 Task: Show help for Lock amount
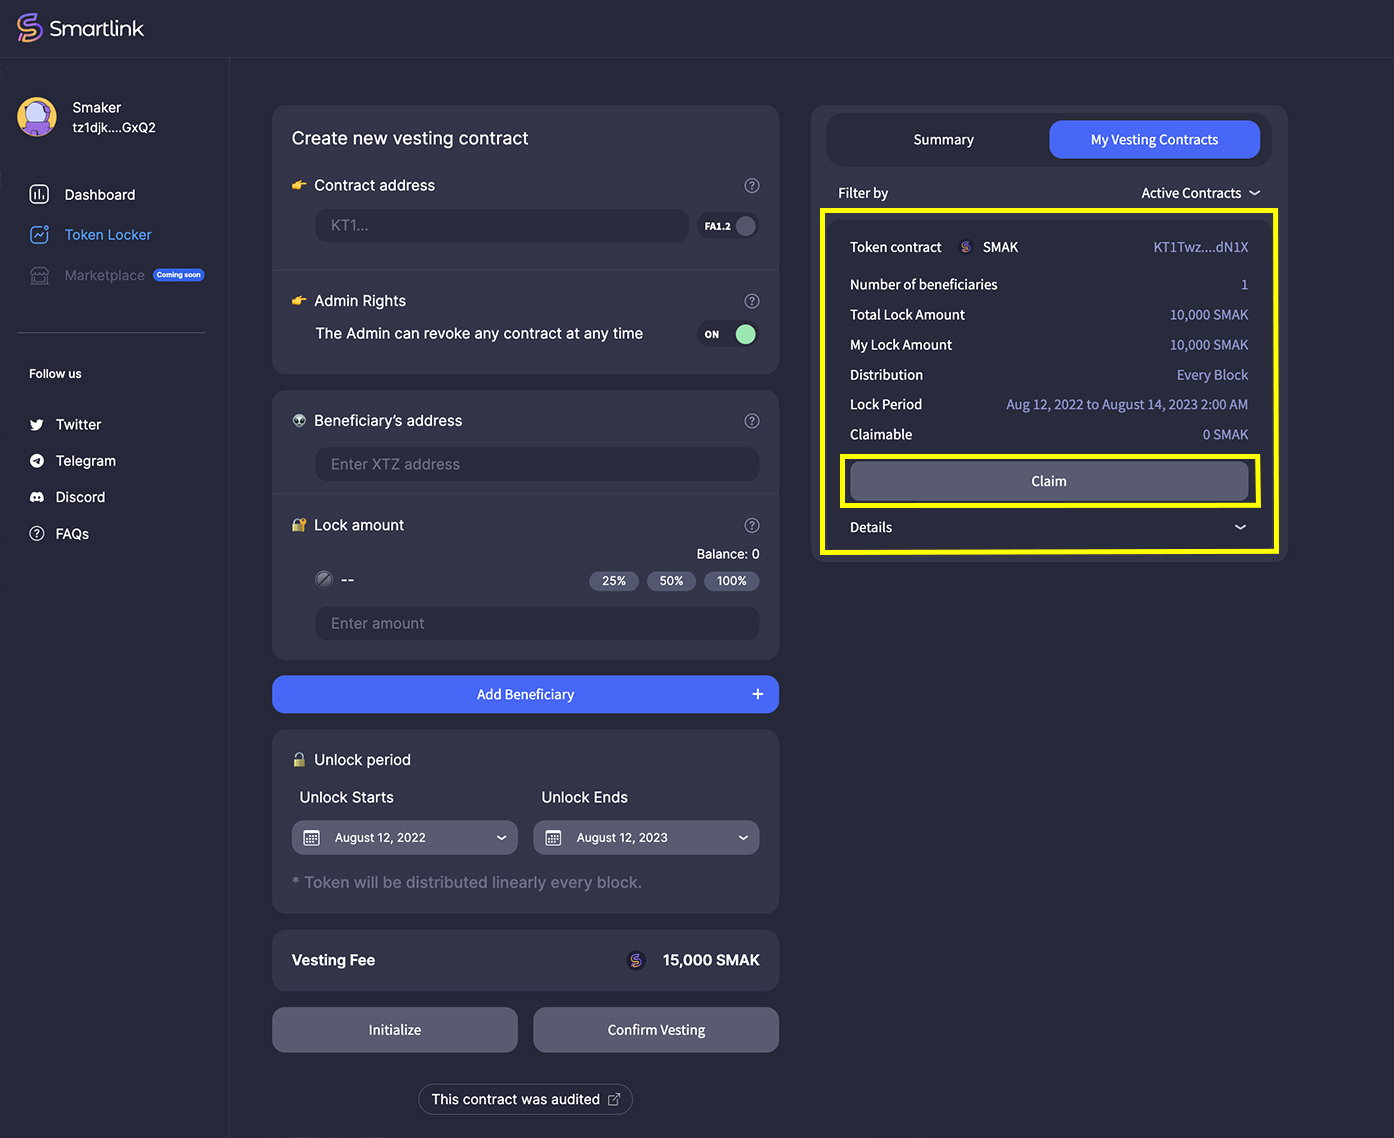[x=752, y=525]
